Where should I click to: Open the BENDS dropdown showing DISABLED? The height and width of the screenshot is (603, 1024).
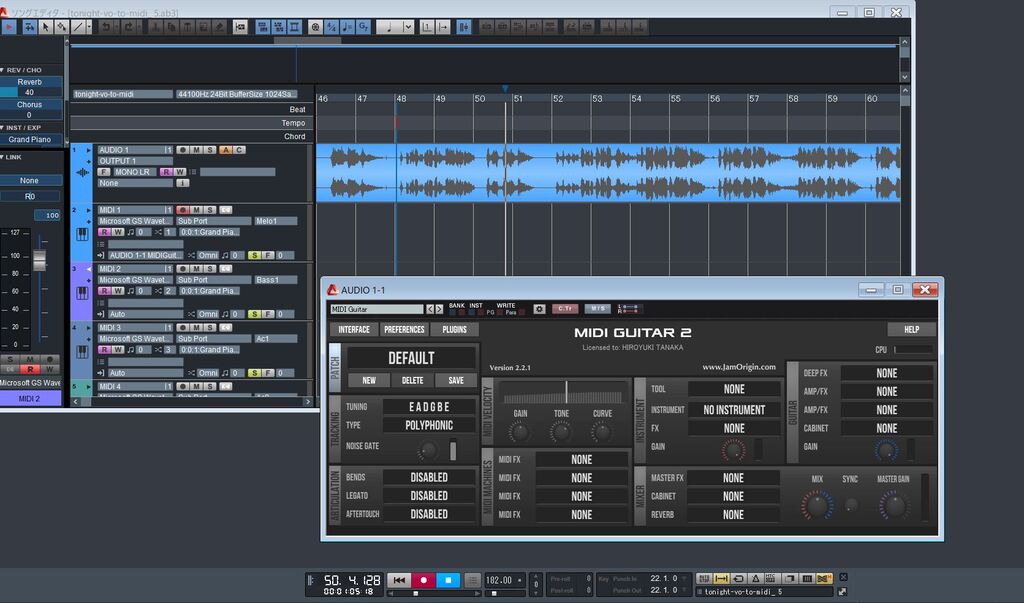click(x=429, y=478)
